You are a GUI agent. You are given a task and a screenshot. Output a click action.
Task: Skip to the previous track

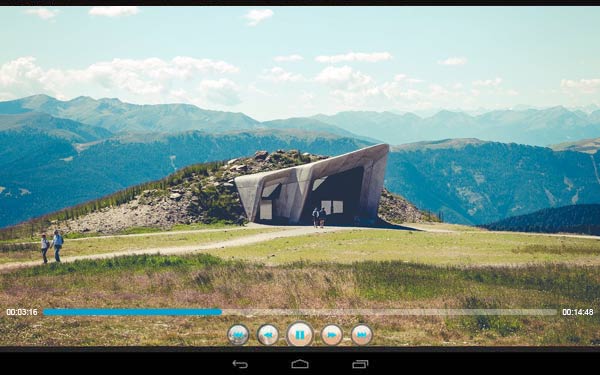point(238,335)
